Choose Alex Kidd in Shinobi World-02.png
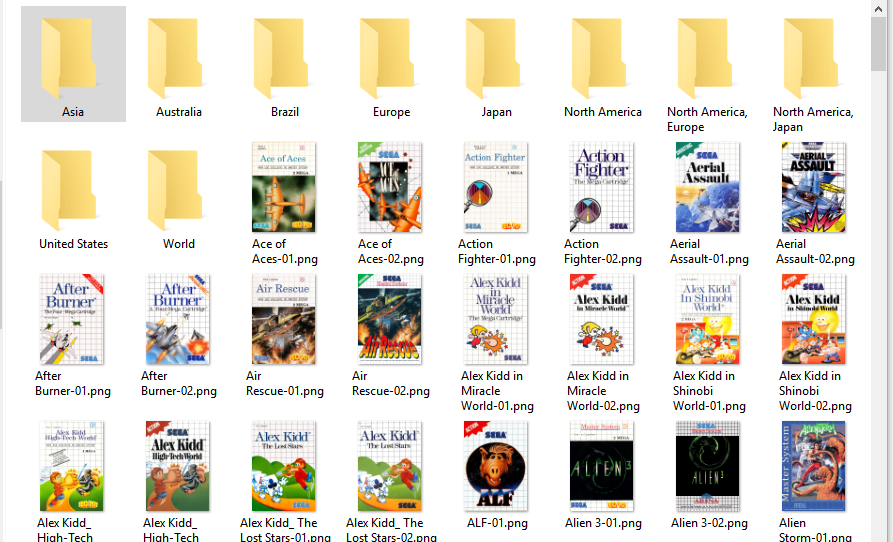893x542 pixels. (813, 319)
